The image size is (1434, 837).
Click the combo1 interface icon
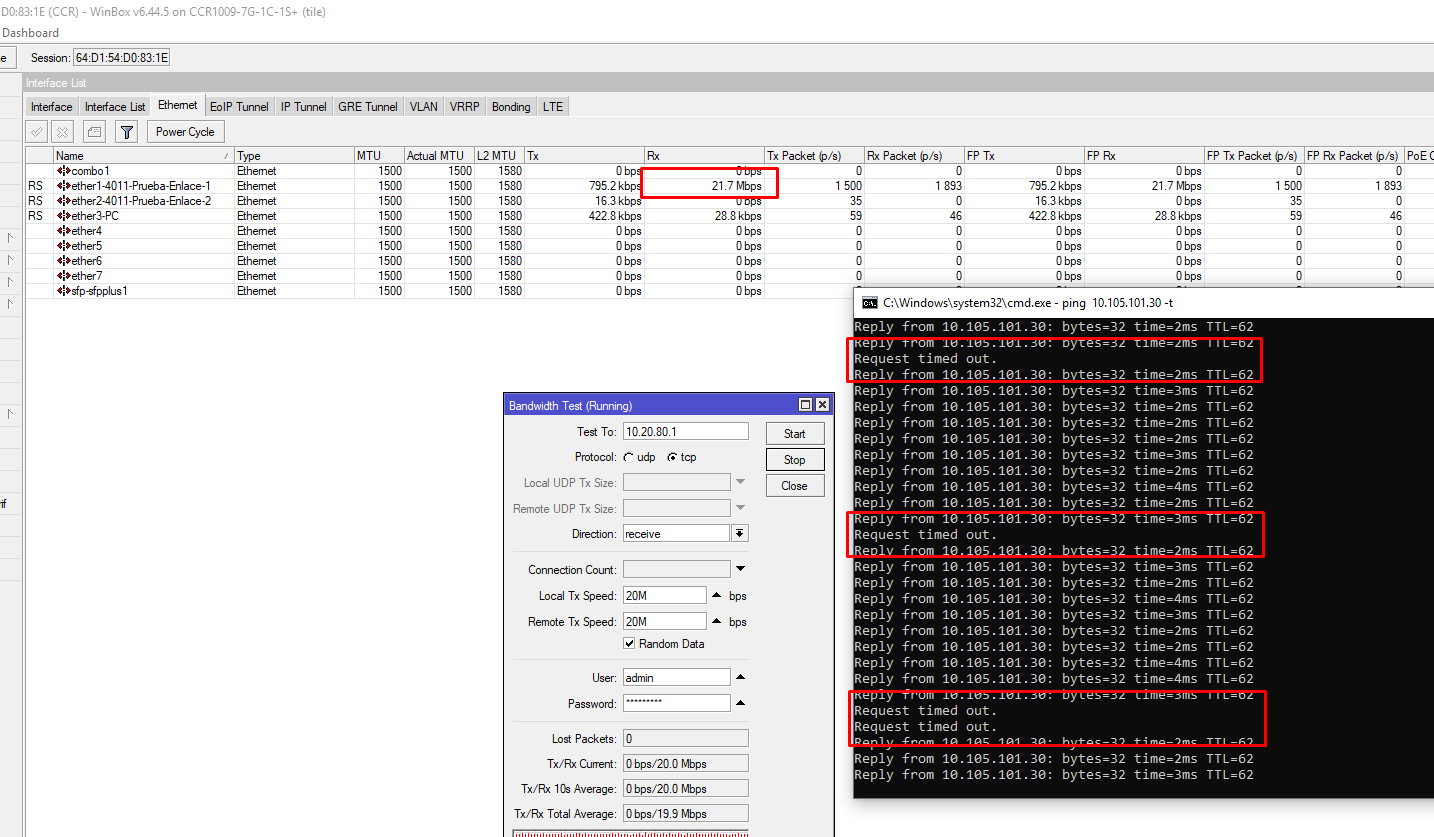click(64, 171)
